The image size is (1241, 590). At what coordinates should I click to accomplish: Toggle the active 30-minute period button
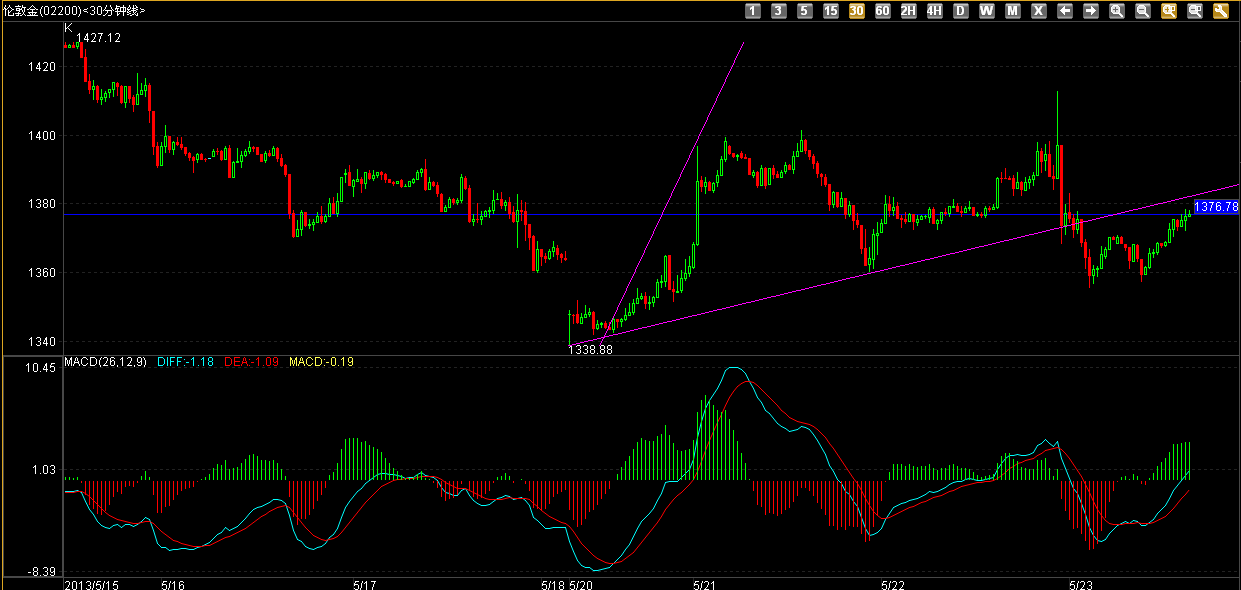[857, 11]
